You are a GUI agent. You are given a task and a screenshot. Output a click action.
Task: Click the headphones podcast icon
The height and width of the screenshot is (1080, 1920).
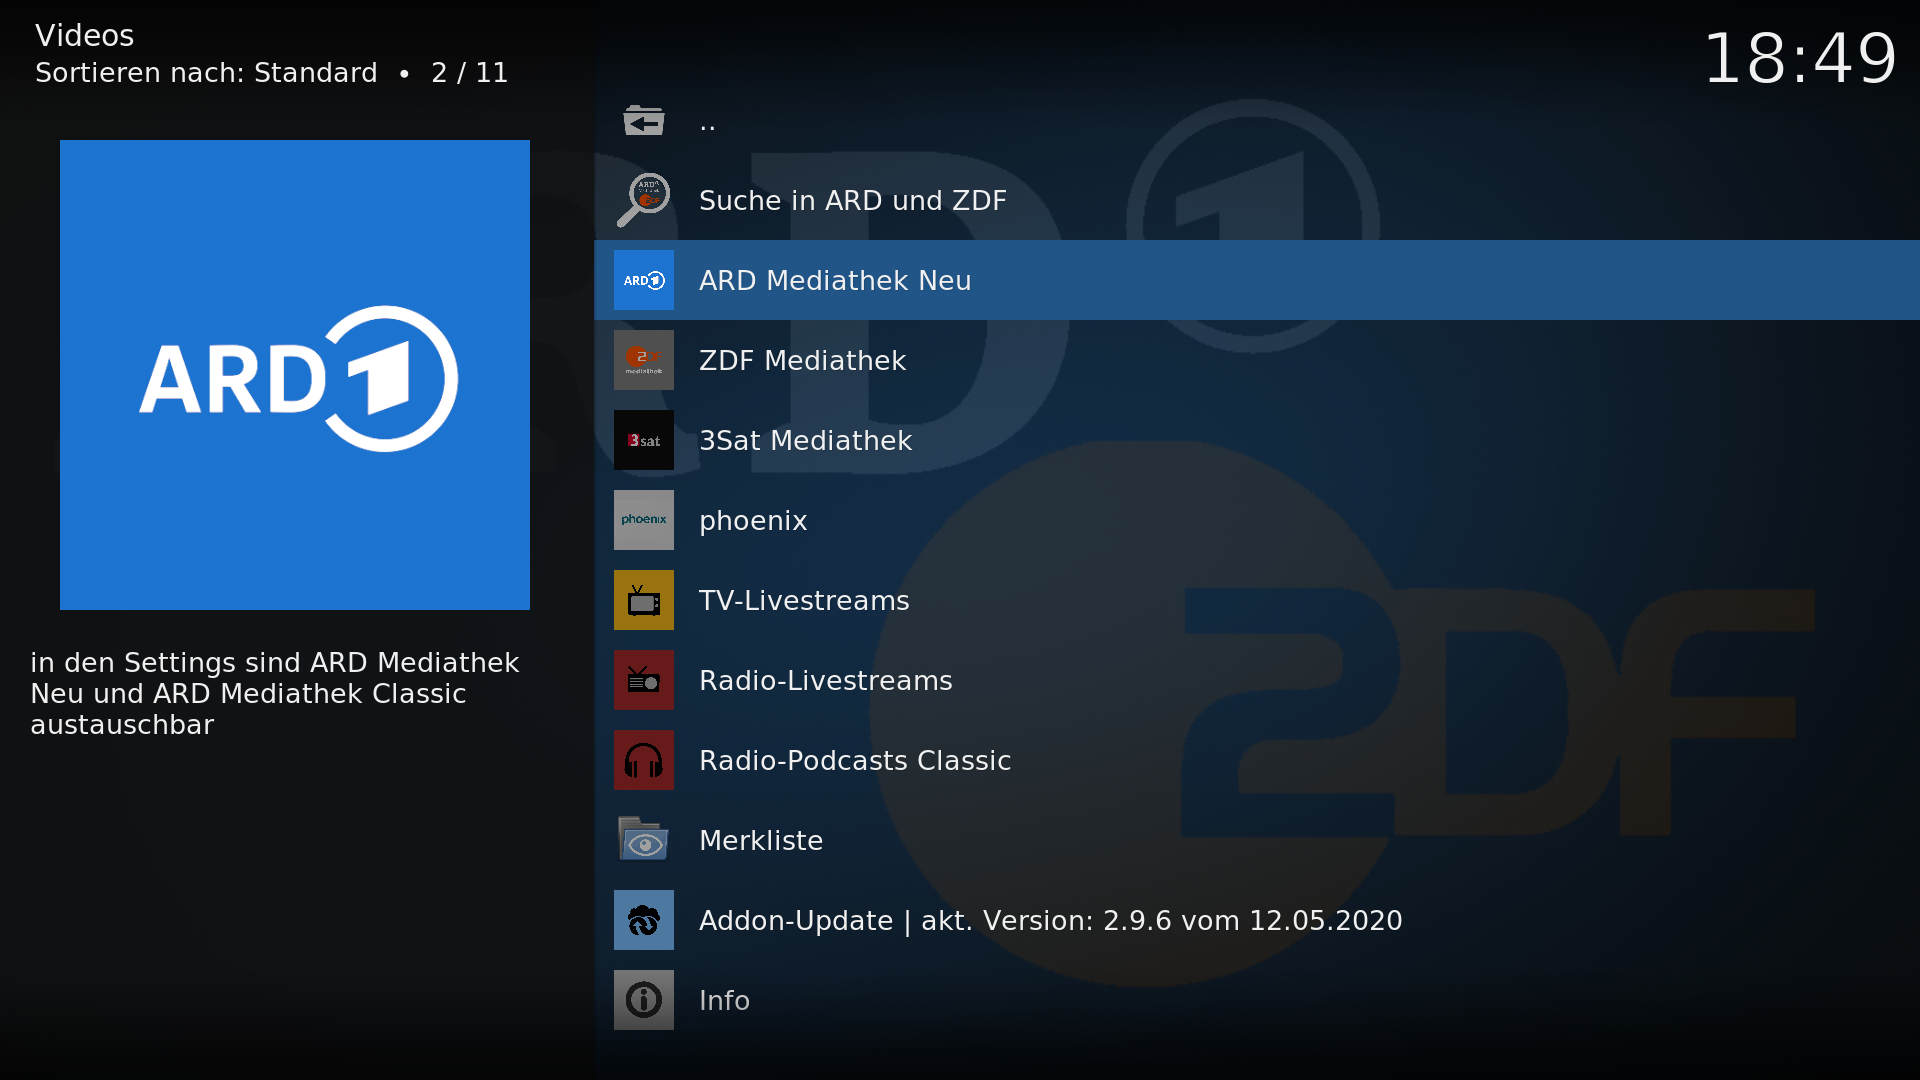[x=643, y=760]
